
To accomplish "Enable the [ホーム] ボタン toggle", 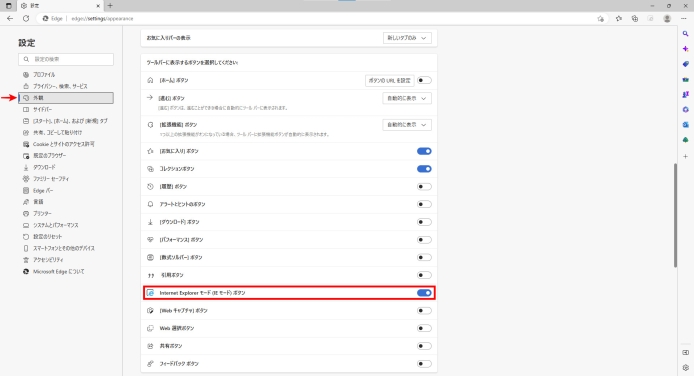I will 424,81.
